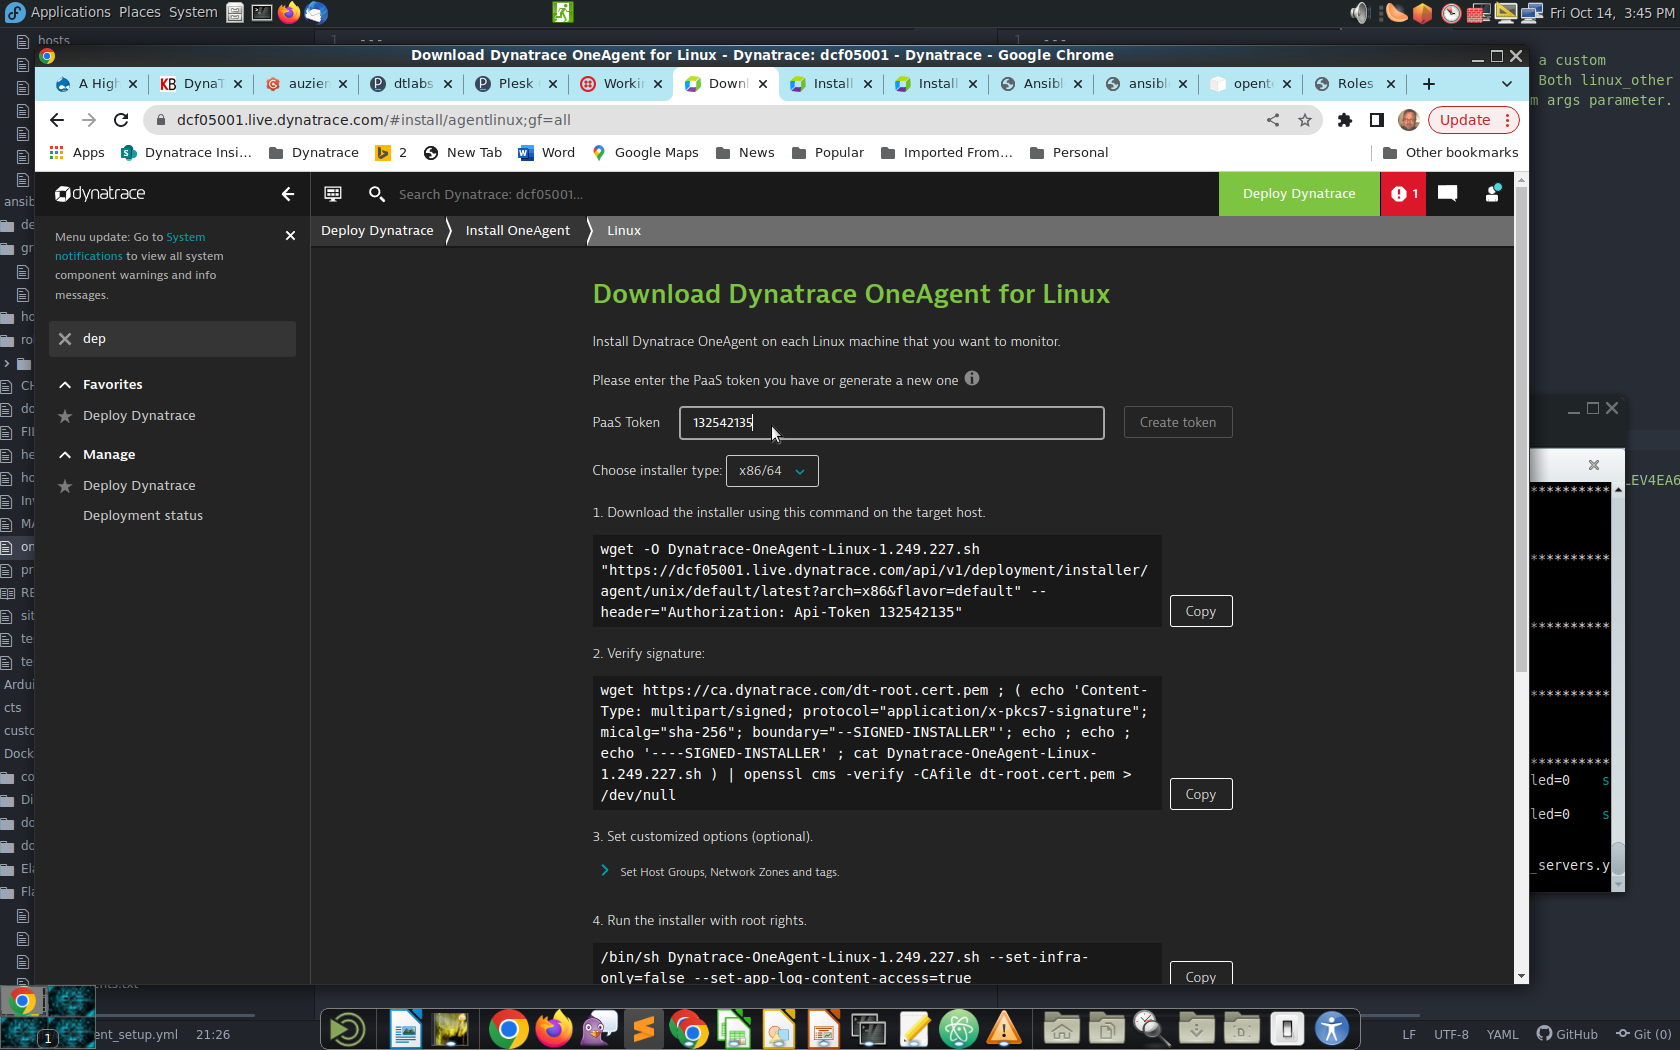Viewport: 1680px width, 1050px height.
Task: Open the Popular bookmarks folder
Action: [828, 153]
